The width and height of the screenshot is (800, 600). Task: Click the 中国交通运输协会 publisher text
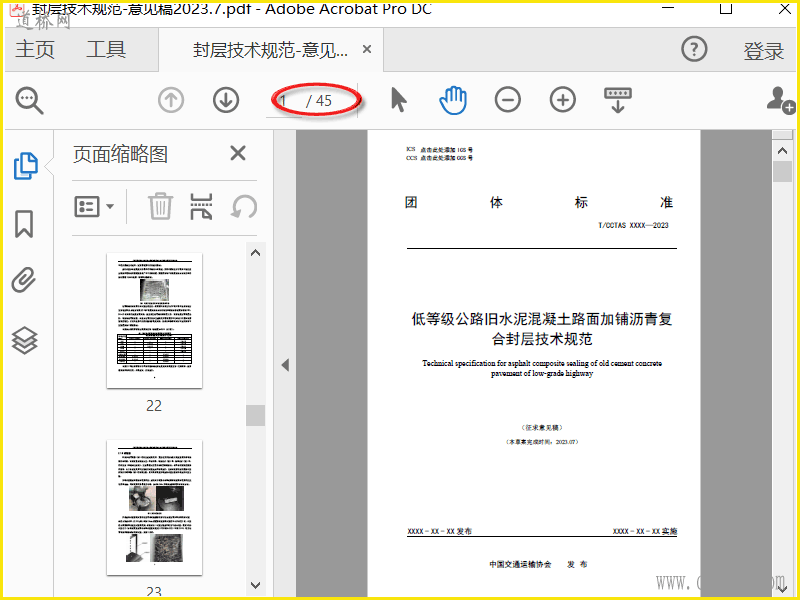[520, 564]
